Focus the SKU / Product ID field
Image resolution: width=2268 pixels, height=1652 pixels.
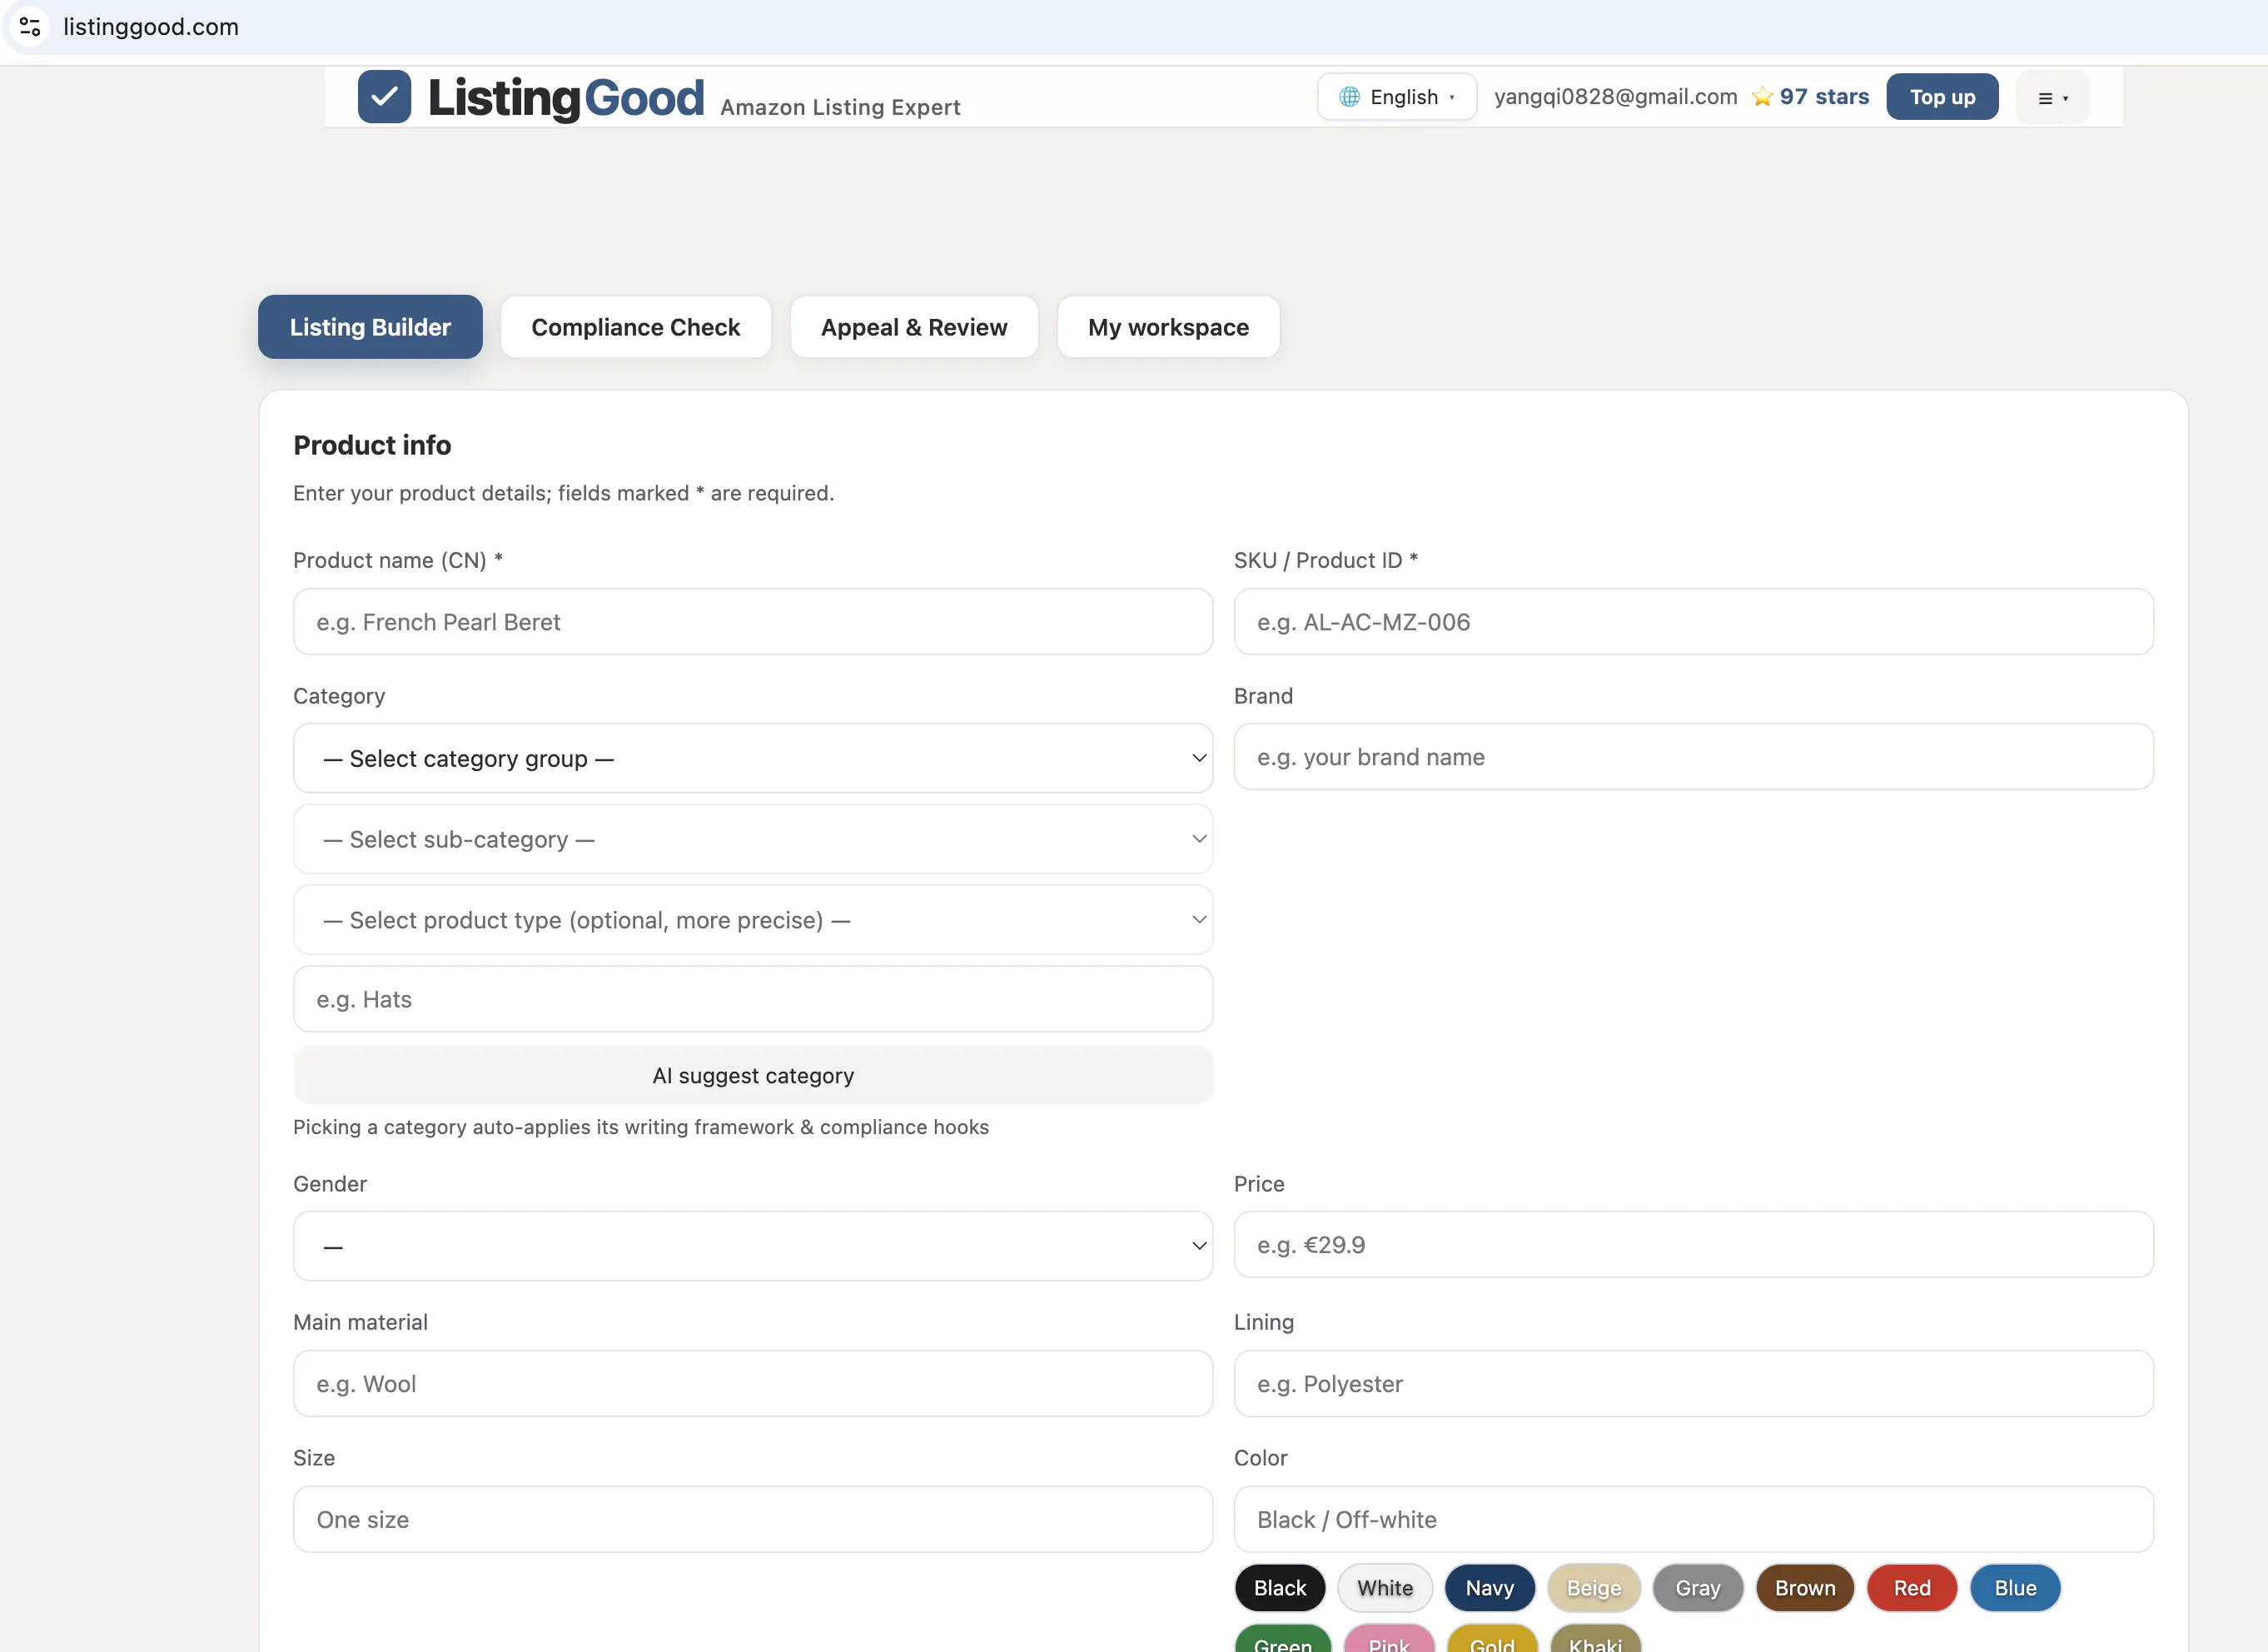(1693, 622)
